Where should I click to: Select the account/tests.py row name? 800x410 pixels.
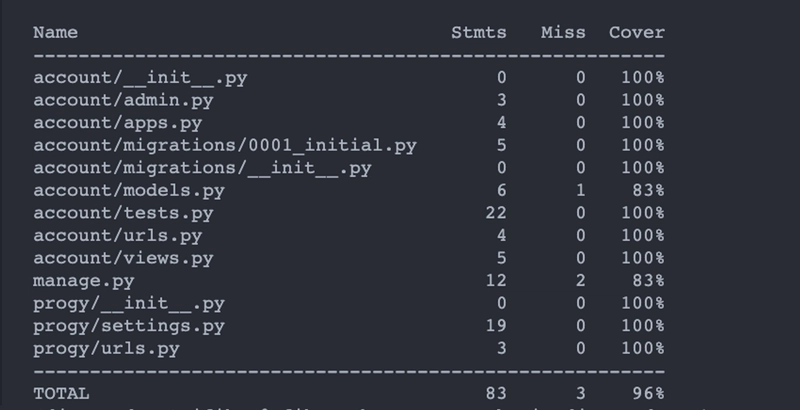(123, 213)
